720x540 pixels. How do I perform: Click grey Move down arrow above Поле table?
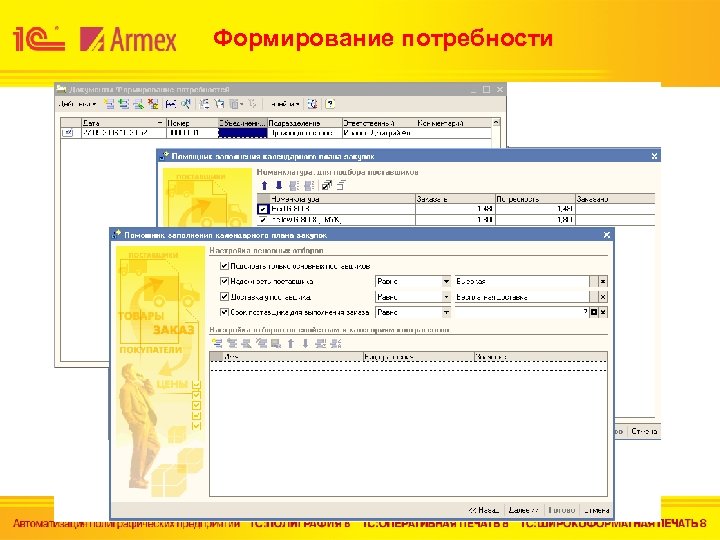click(x=305, y=343)
